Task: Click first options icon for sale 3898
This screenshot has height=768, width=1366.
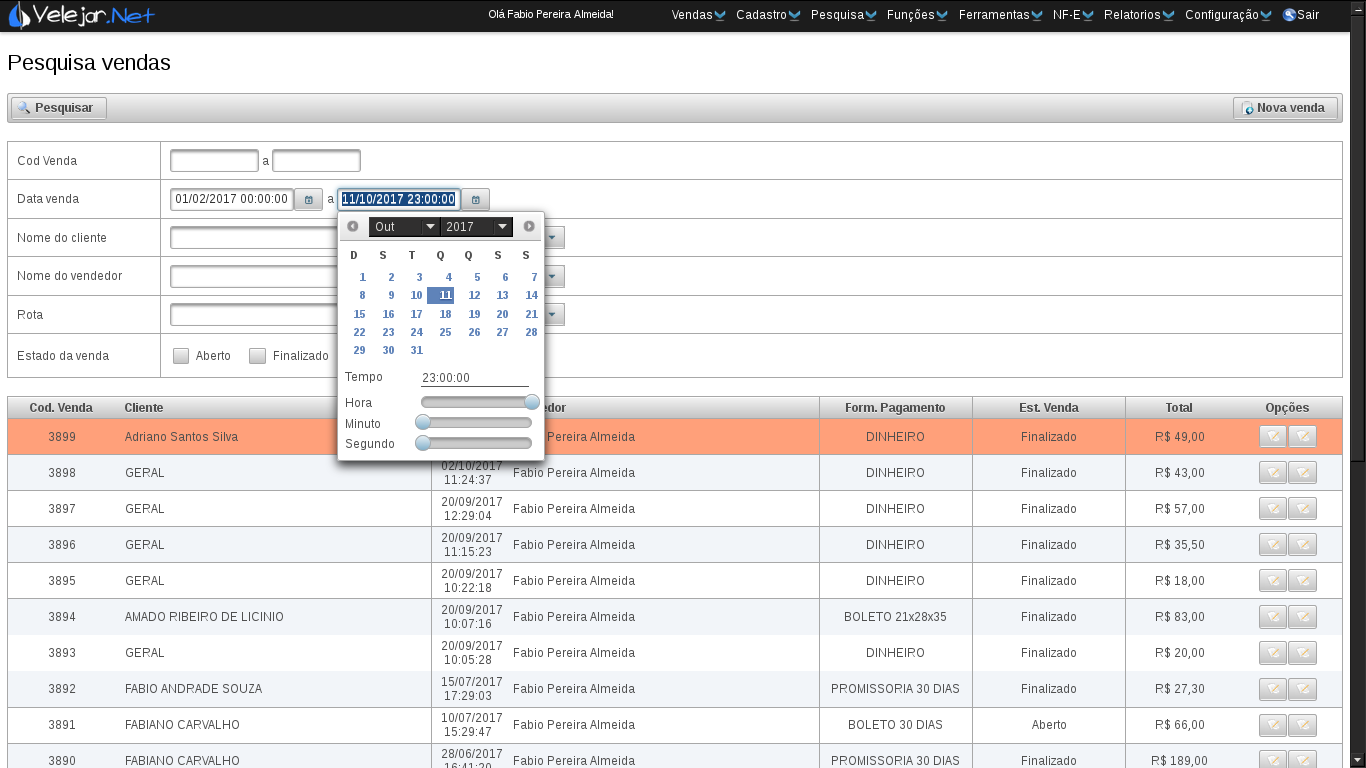Action: pos(1273,473)
